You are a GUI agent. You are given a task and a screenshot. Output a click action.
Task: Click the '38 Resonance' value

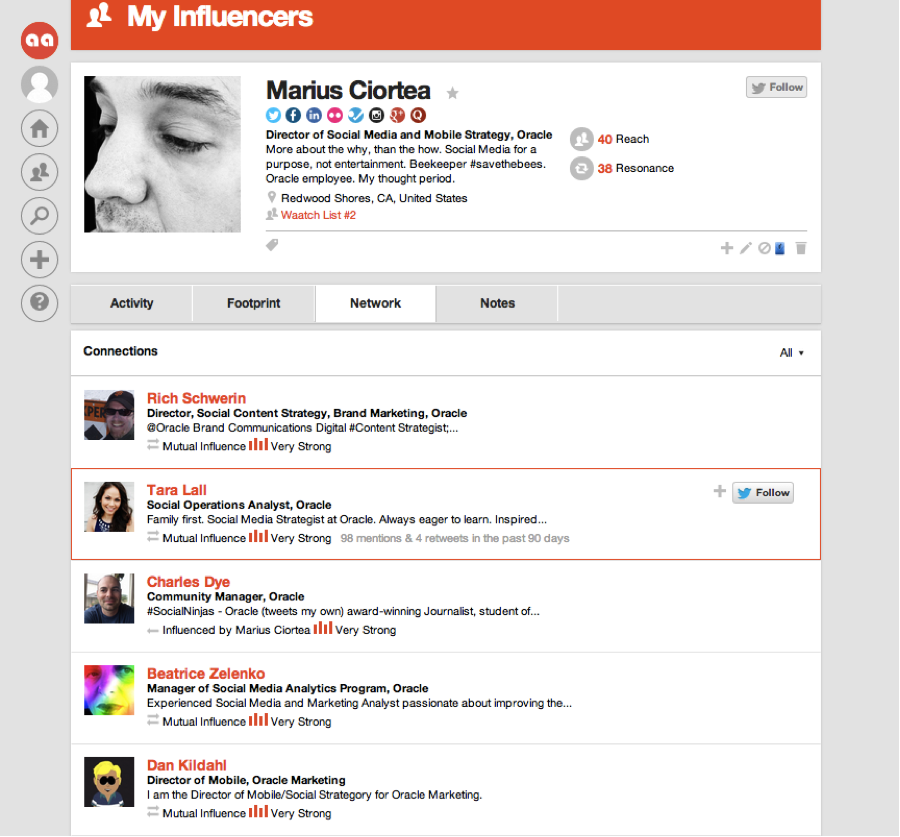[x=636, y=168]
